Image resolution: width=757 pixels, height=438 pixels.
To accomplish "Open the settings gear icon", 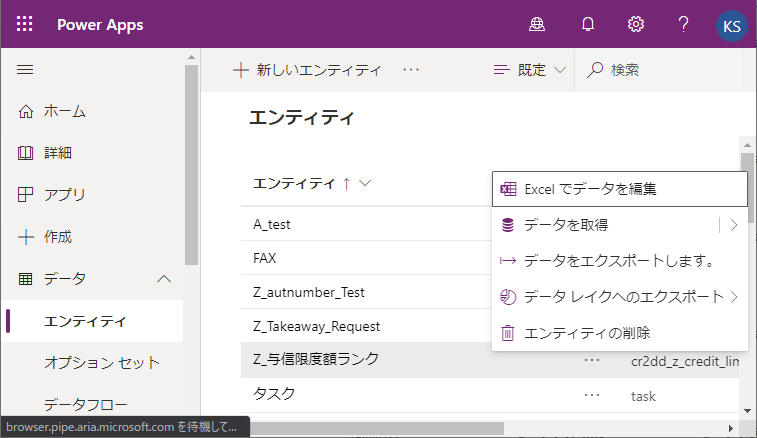I will pos(636,24).
